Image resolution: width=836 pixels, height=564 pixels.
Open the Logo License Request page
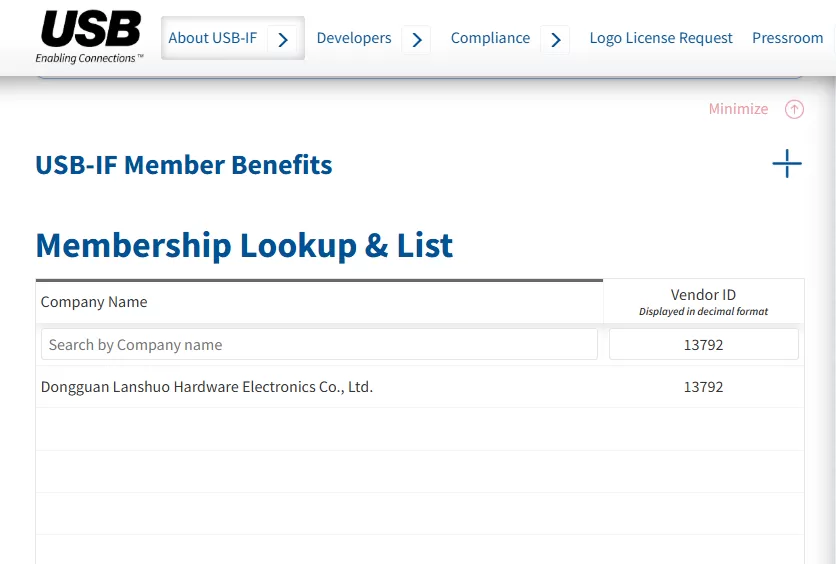click(x=661, y=38)
